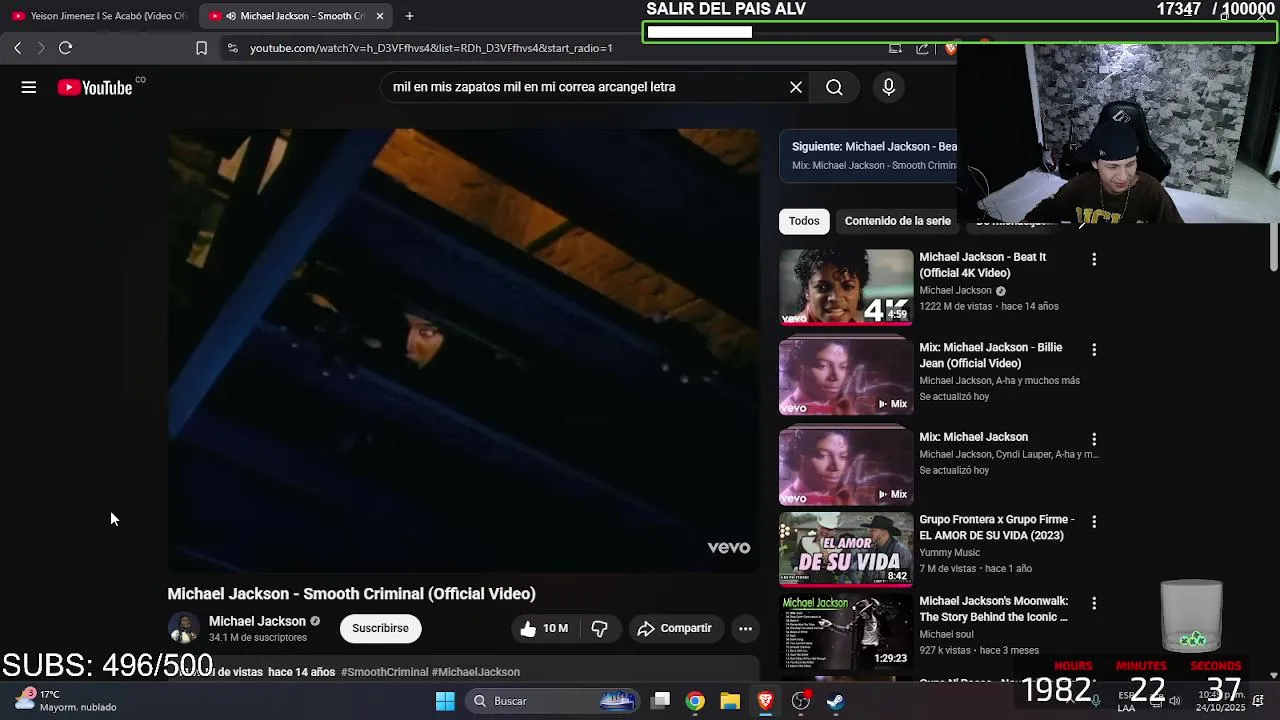Click Grupo Frontera x Grupo Firme title

(x=997, y=527)
